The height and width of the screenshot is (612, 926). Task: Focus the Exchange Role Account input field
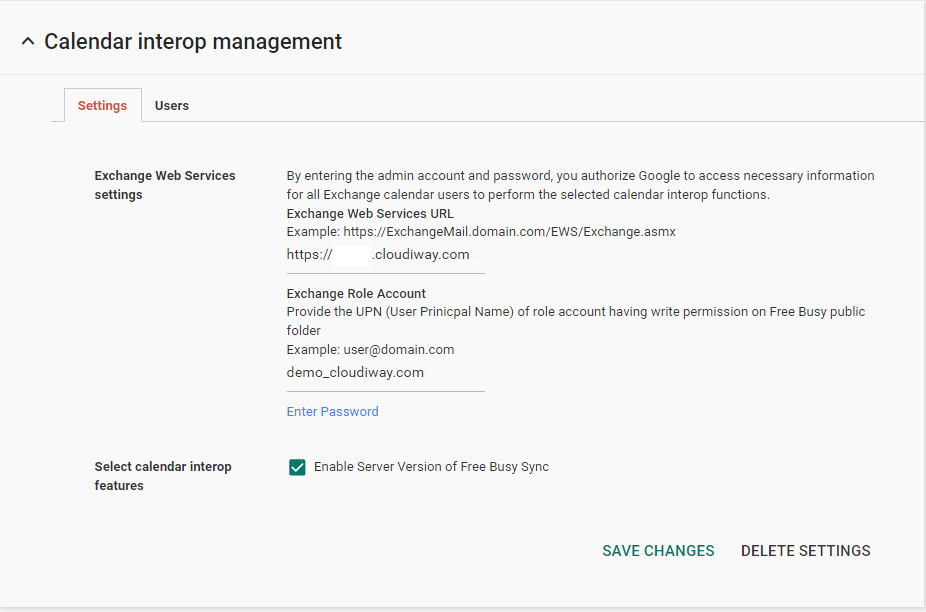coord(385,373)
